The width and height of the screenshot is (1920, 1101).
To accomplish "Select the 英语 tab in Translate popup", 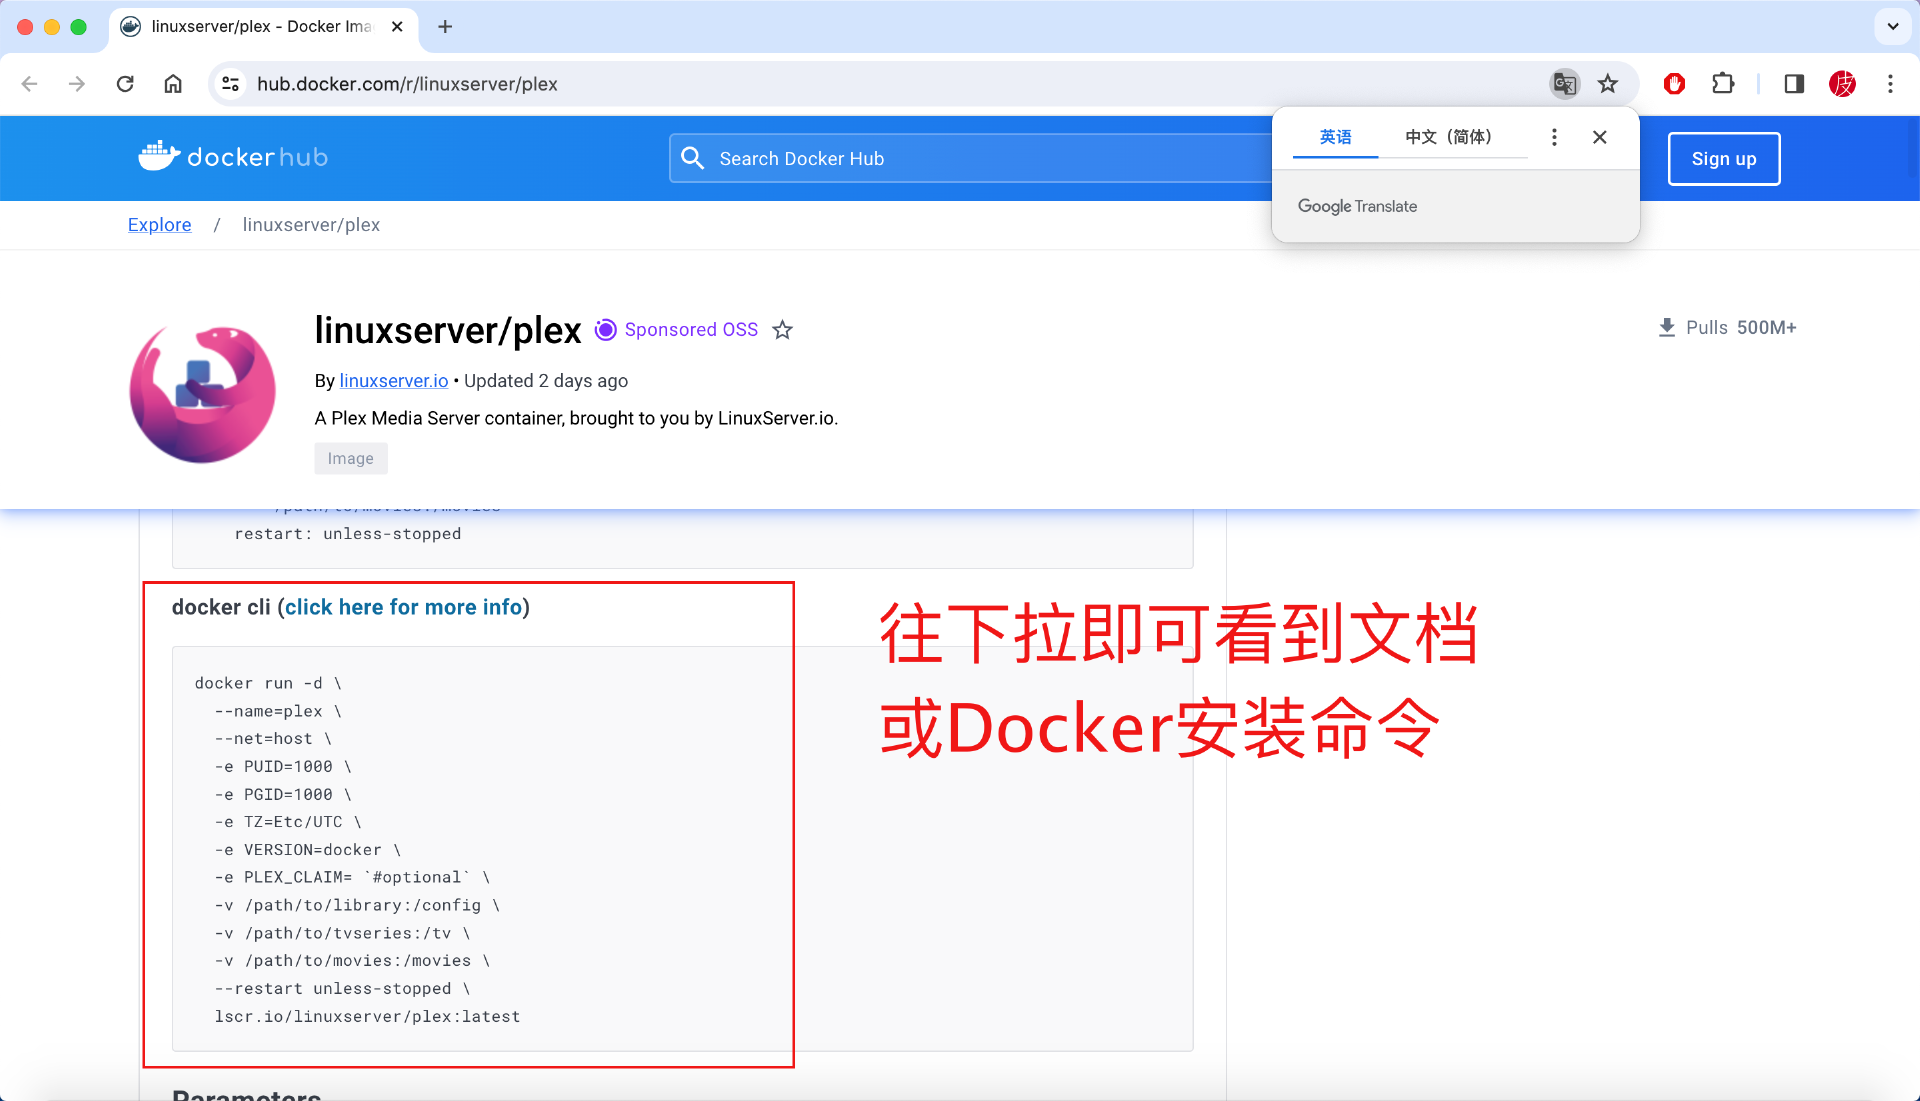I will coord(1334,137).
